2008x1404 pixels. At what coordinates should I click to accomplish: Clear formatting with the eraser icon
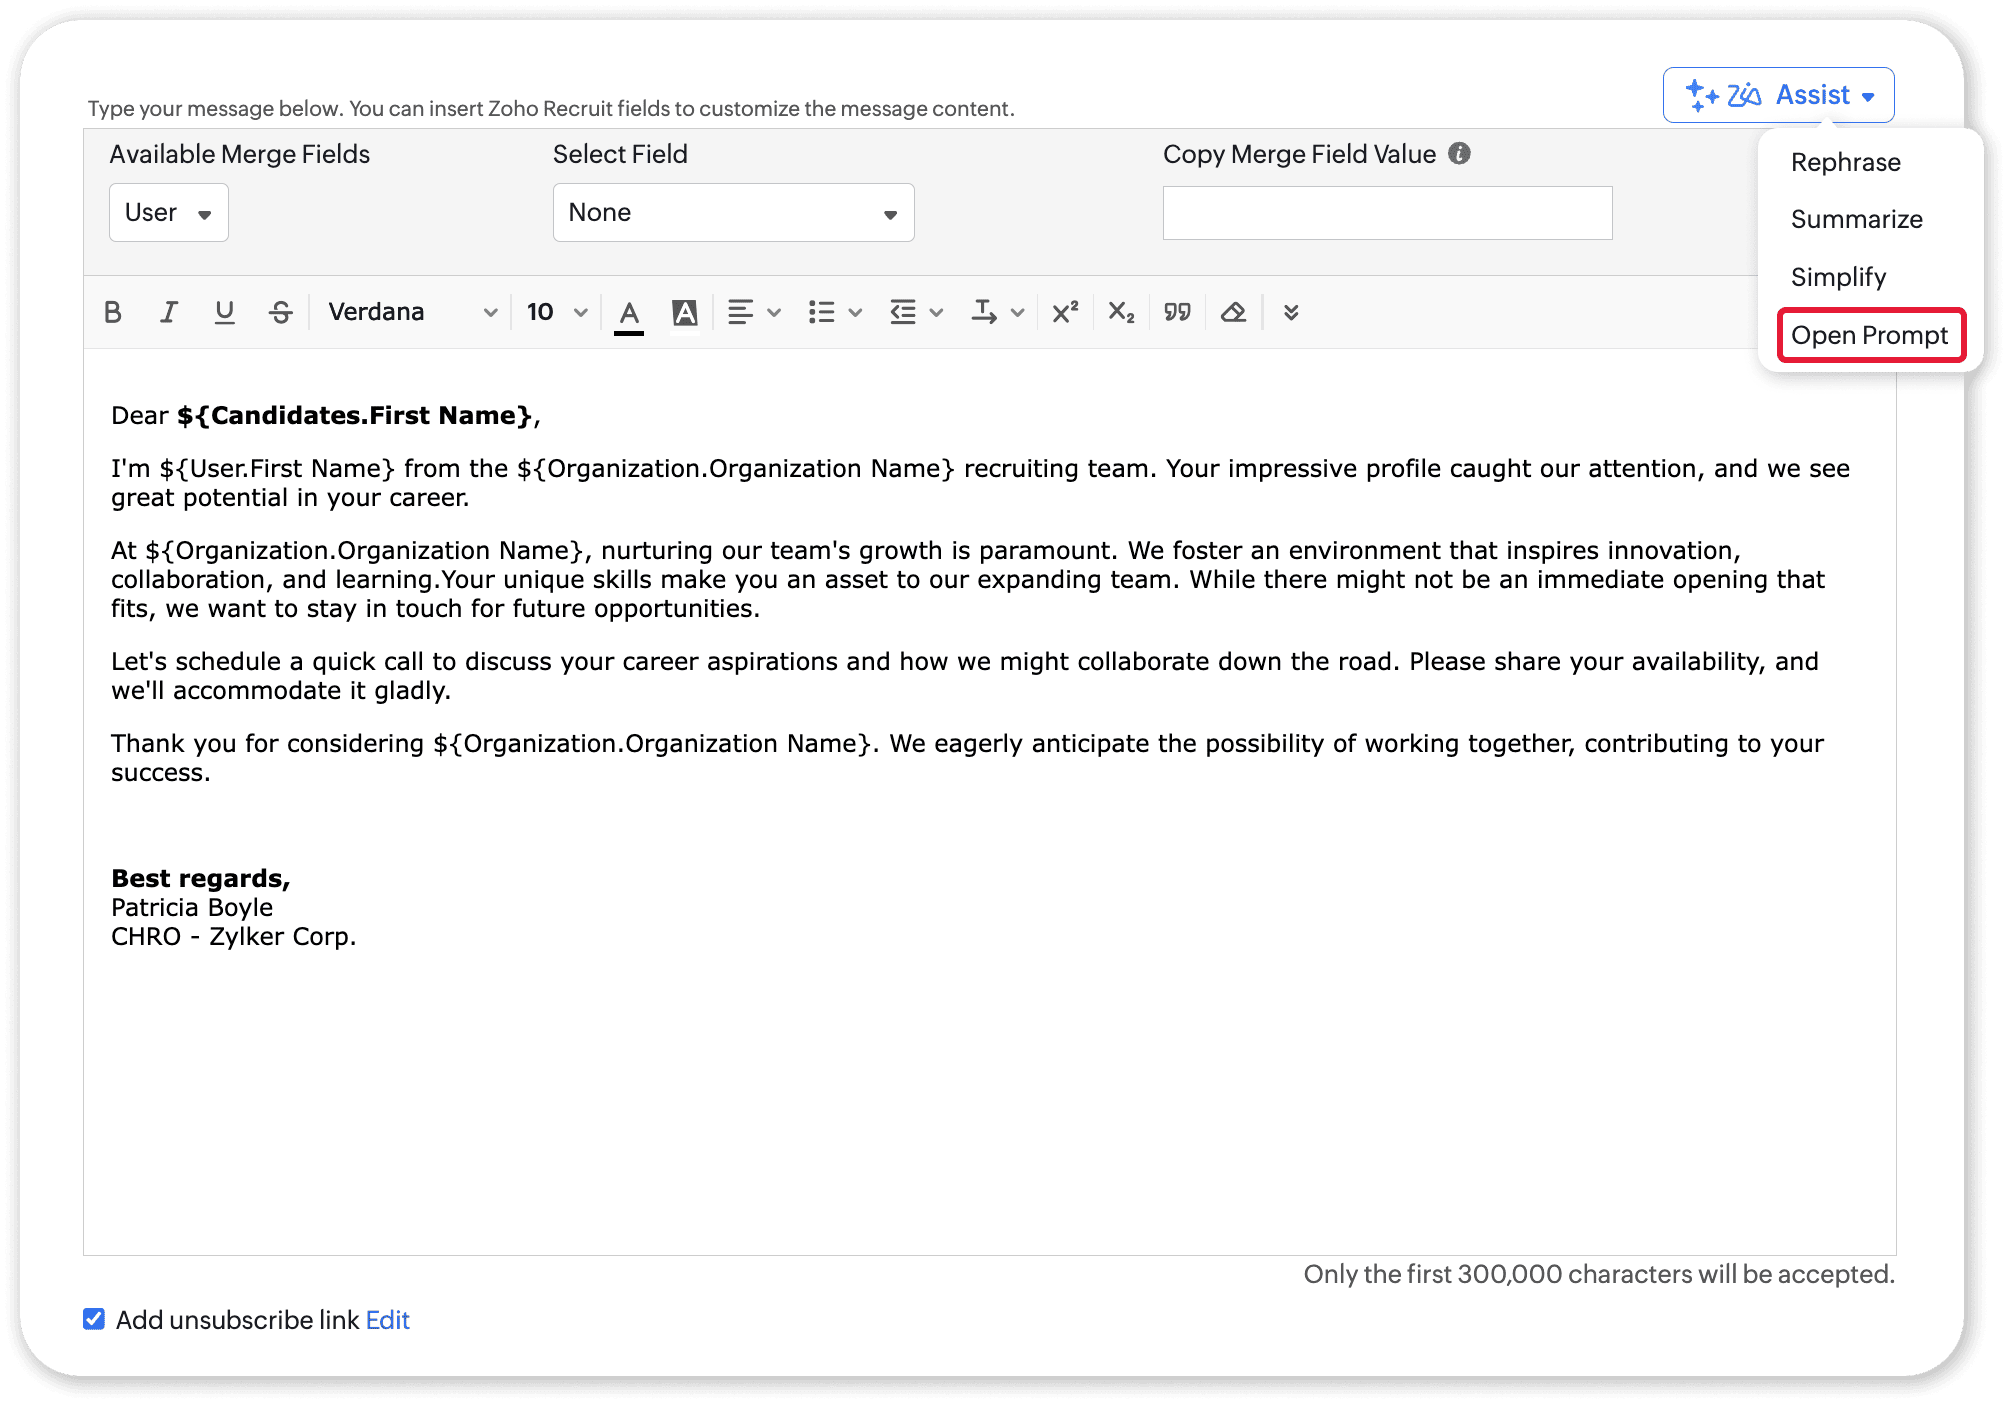1233,312
